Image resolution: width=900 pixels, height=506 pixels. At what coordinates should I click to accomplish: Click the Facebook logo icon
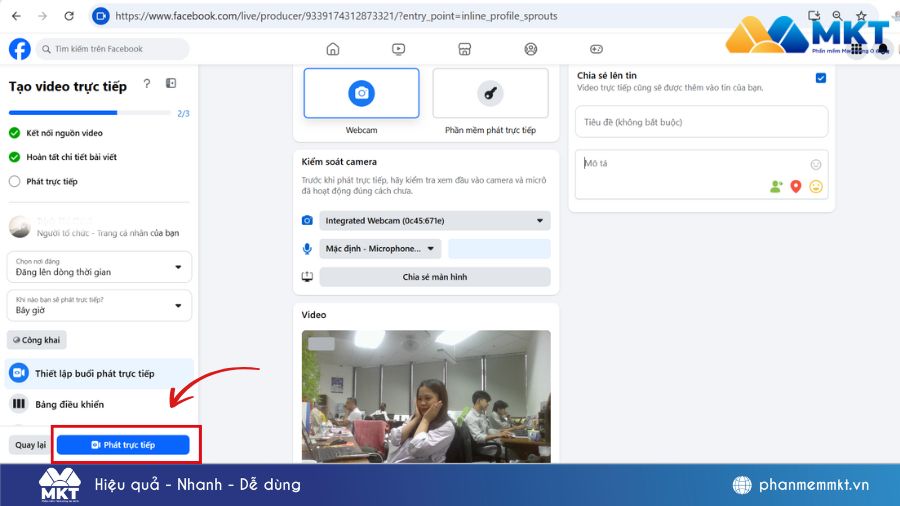click(x=19, y=49)
